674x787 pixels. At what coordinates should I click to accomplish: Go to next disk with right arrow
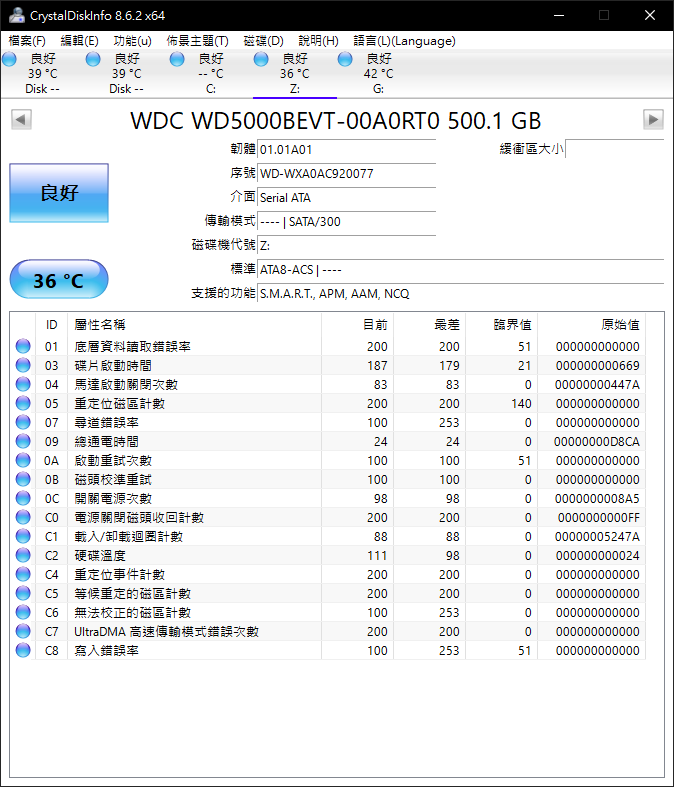653,119
